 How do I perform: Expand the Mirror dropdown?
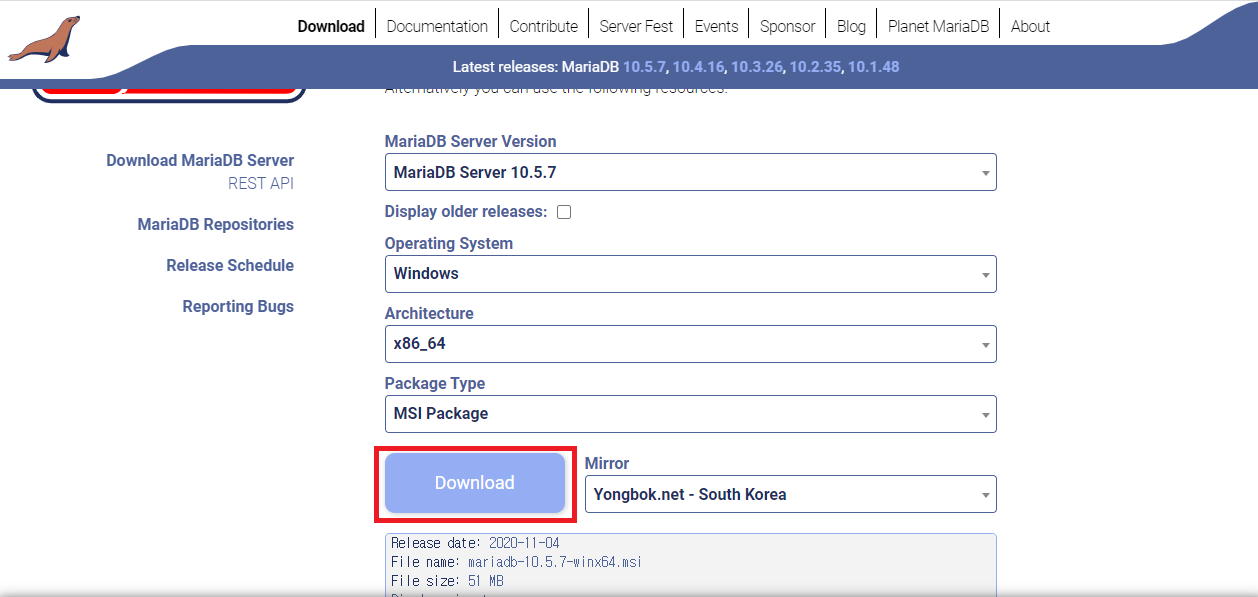coord(790,494)
